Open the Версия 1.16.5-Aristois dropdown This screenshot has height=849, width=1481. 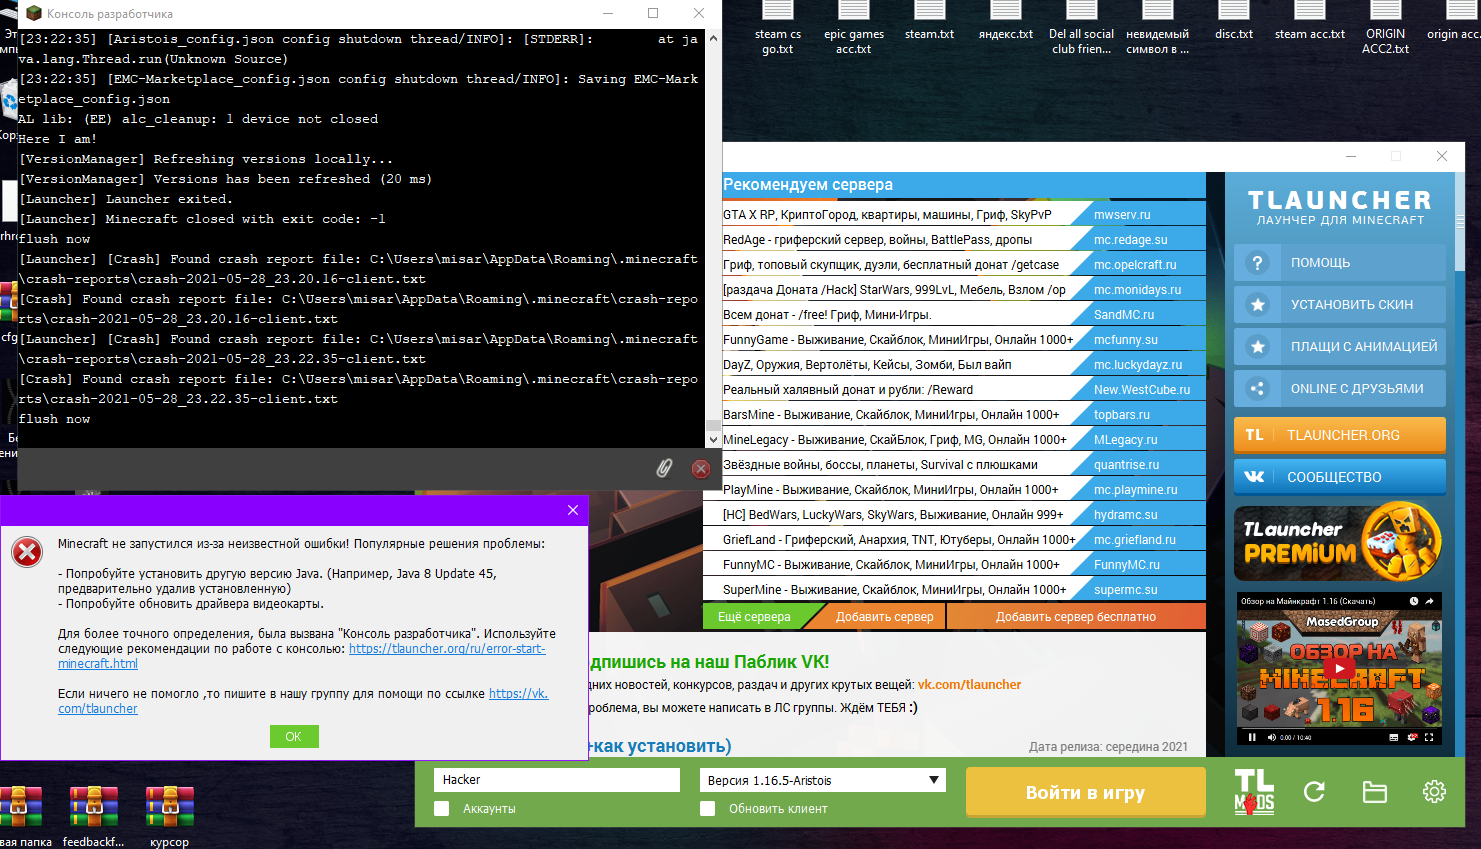tap(823, 780)
